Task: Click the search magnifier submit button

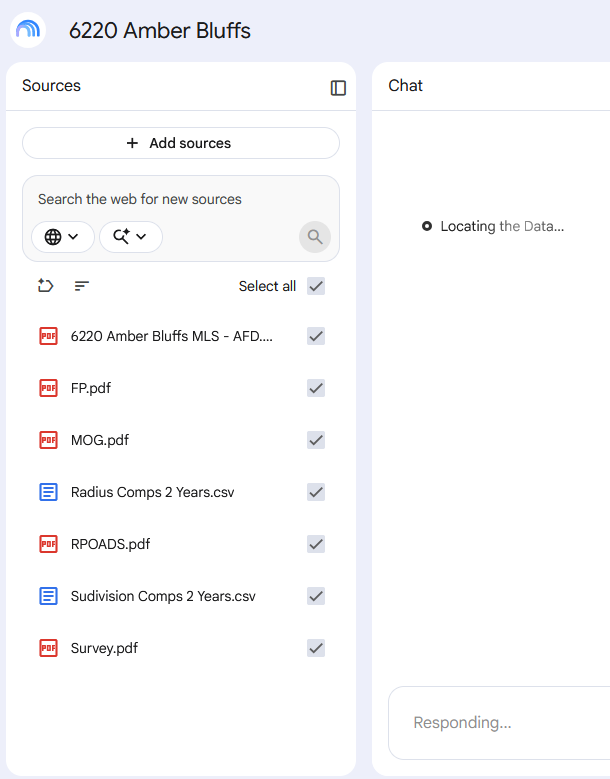Action: point(315,237)
